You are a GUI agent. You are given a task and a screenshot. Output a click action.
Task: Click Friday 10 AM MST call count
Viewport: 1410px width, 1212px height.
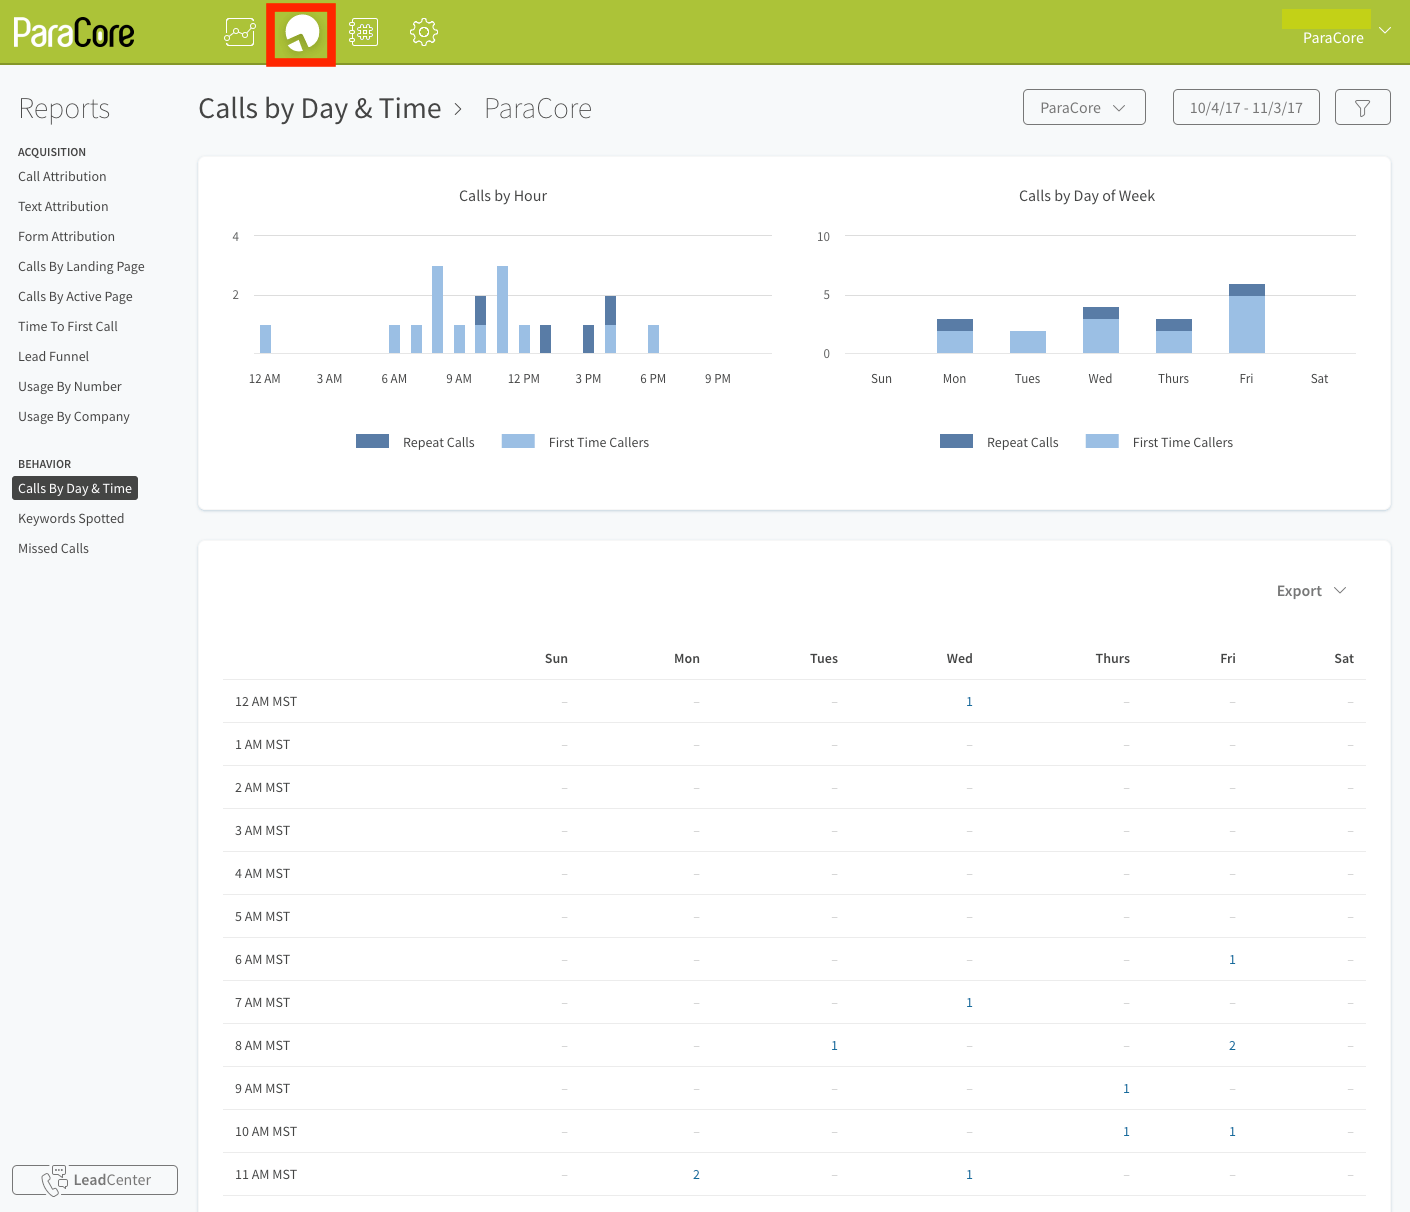1232,1131
